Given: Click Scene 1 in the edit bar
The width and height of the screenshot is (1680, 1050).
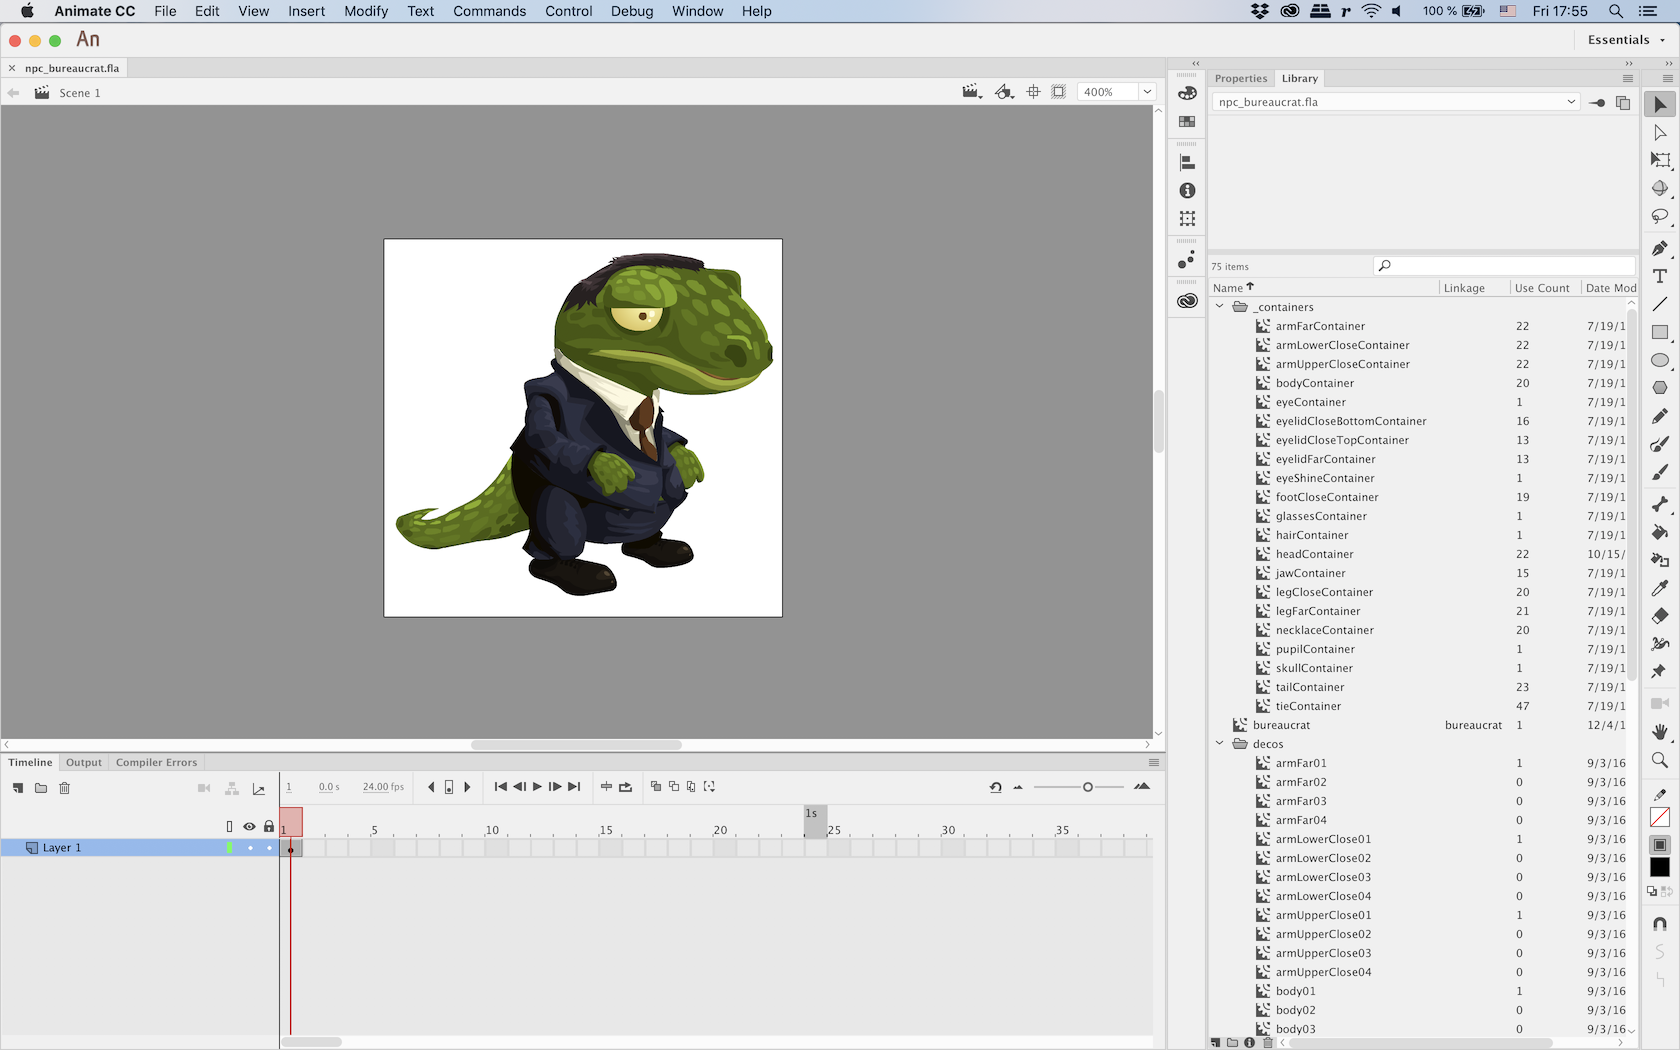Looking at the screenshot, I should coord(79,93).
